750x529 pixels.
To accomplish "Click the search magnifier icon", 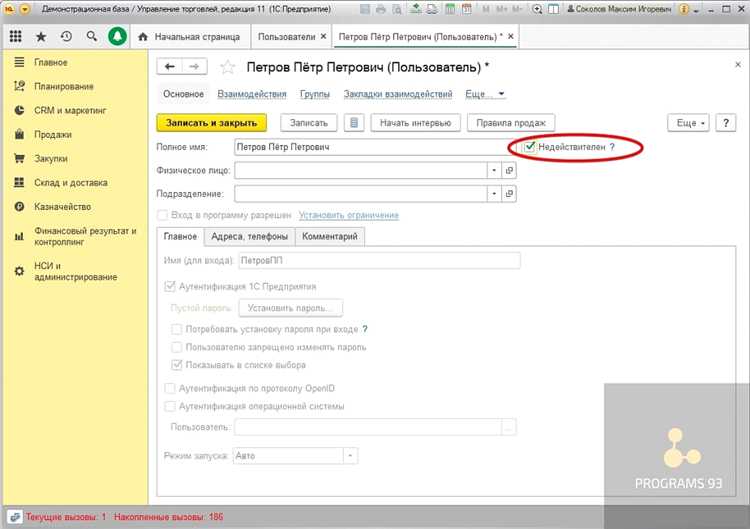I will pyautogui.click(x=91, y=36).
